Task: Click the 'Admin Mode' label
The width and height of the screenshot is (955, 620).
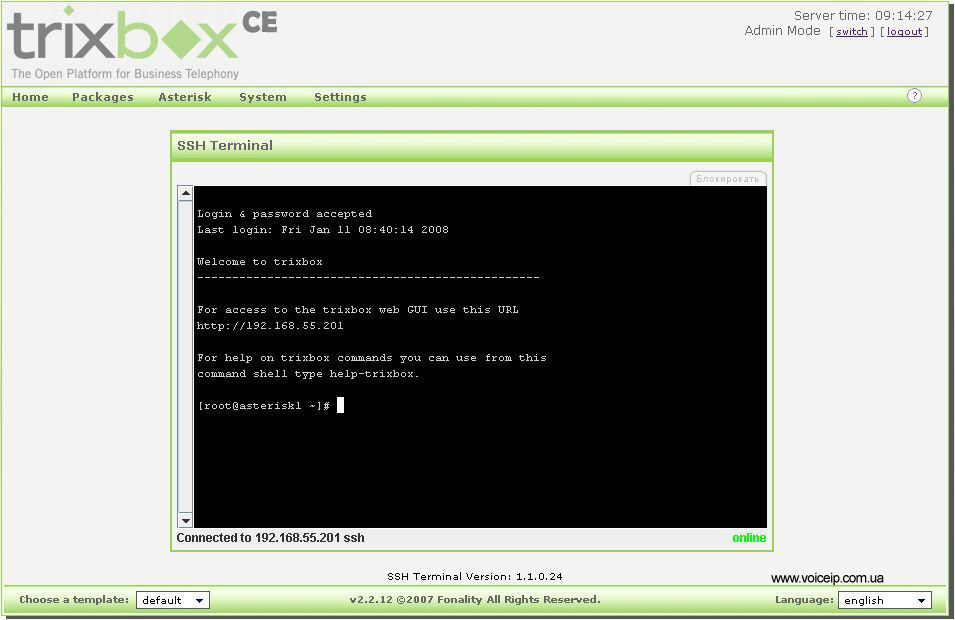Action: point(783,30)
